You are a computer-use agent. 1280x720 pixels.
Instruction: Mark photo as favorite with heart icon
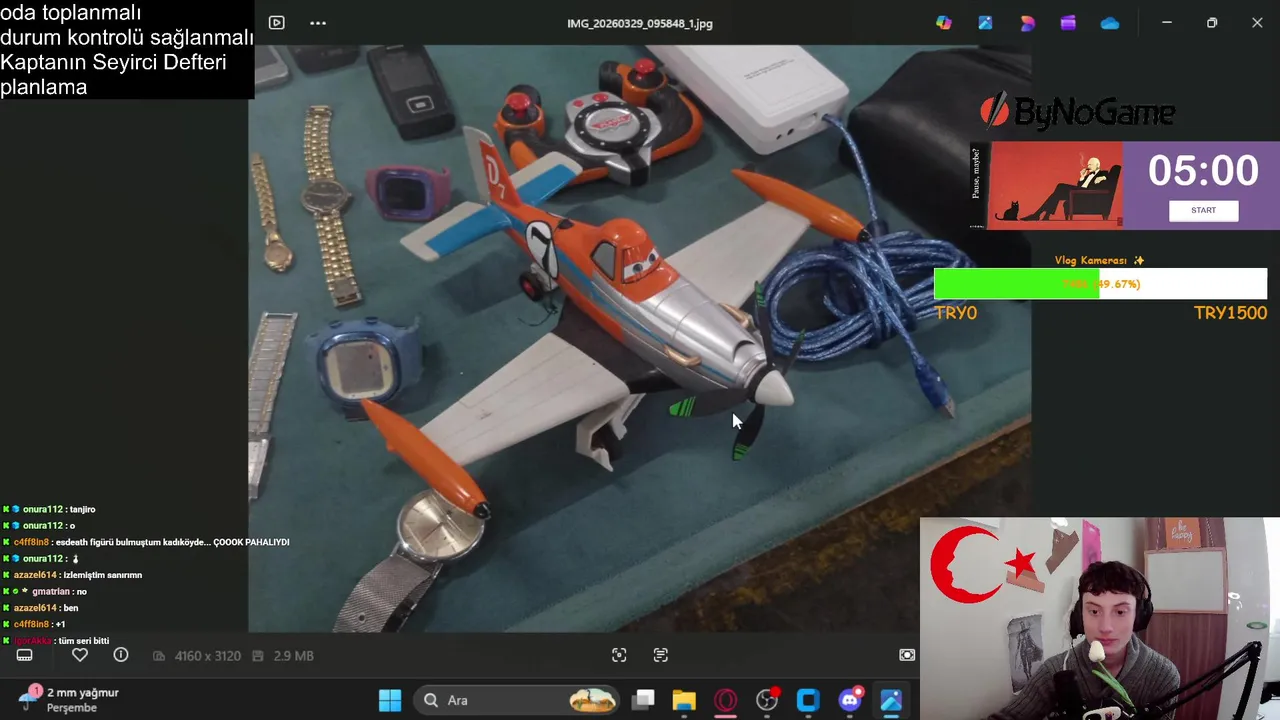click(80, 655)
